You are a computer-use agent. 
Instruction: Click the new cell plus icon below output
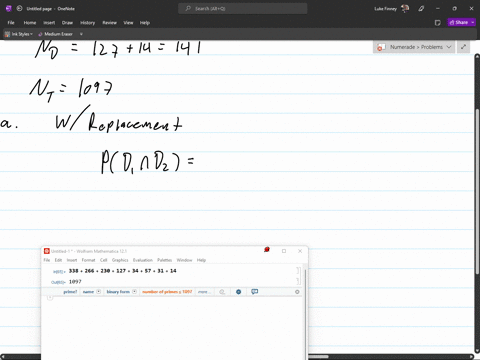50,297
